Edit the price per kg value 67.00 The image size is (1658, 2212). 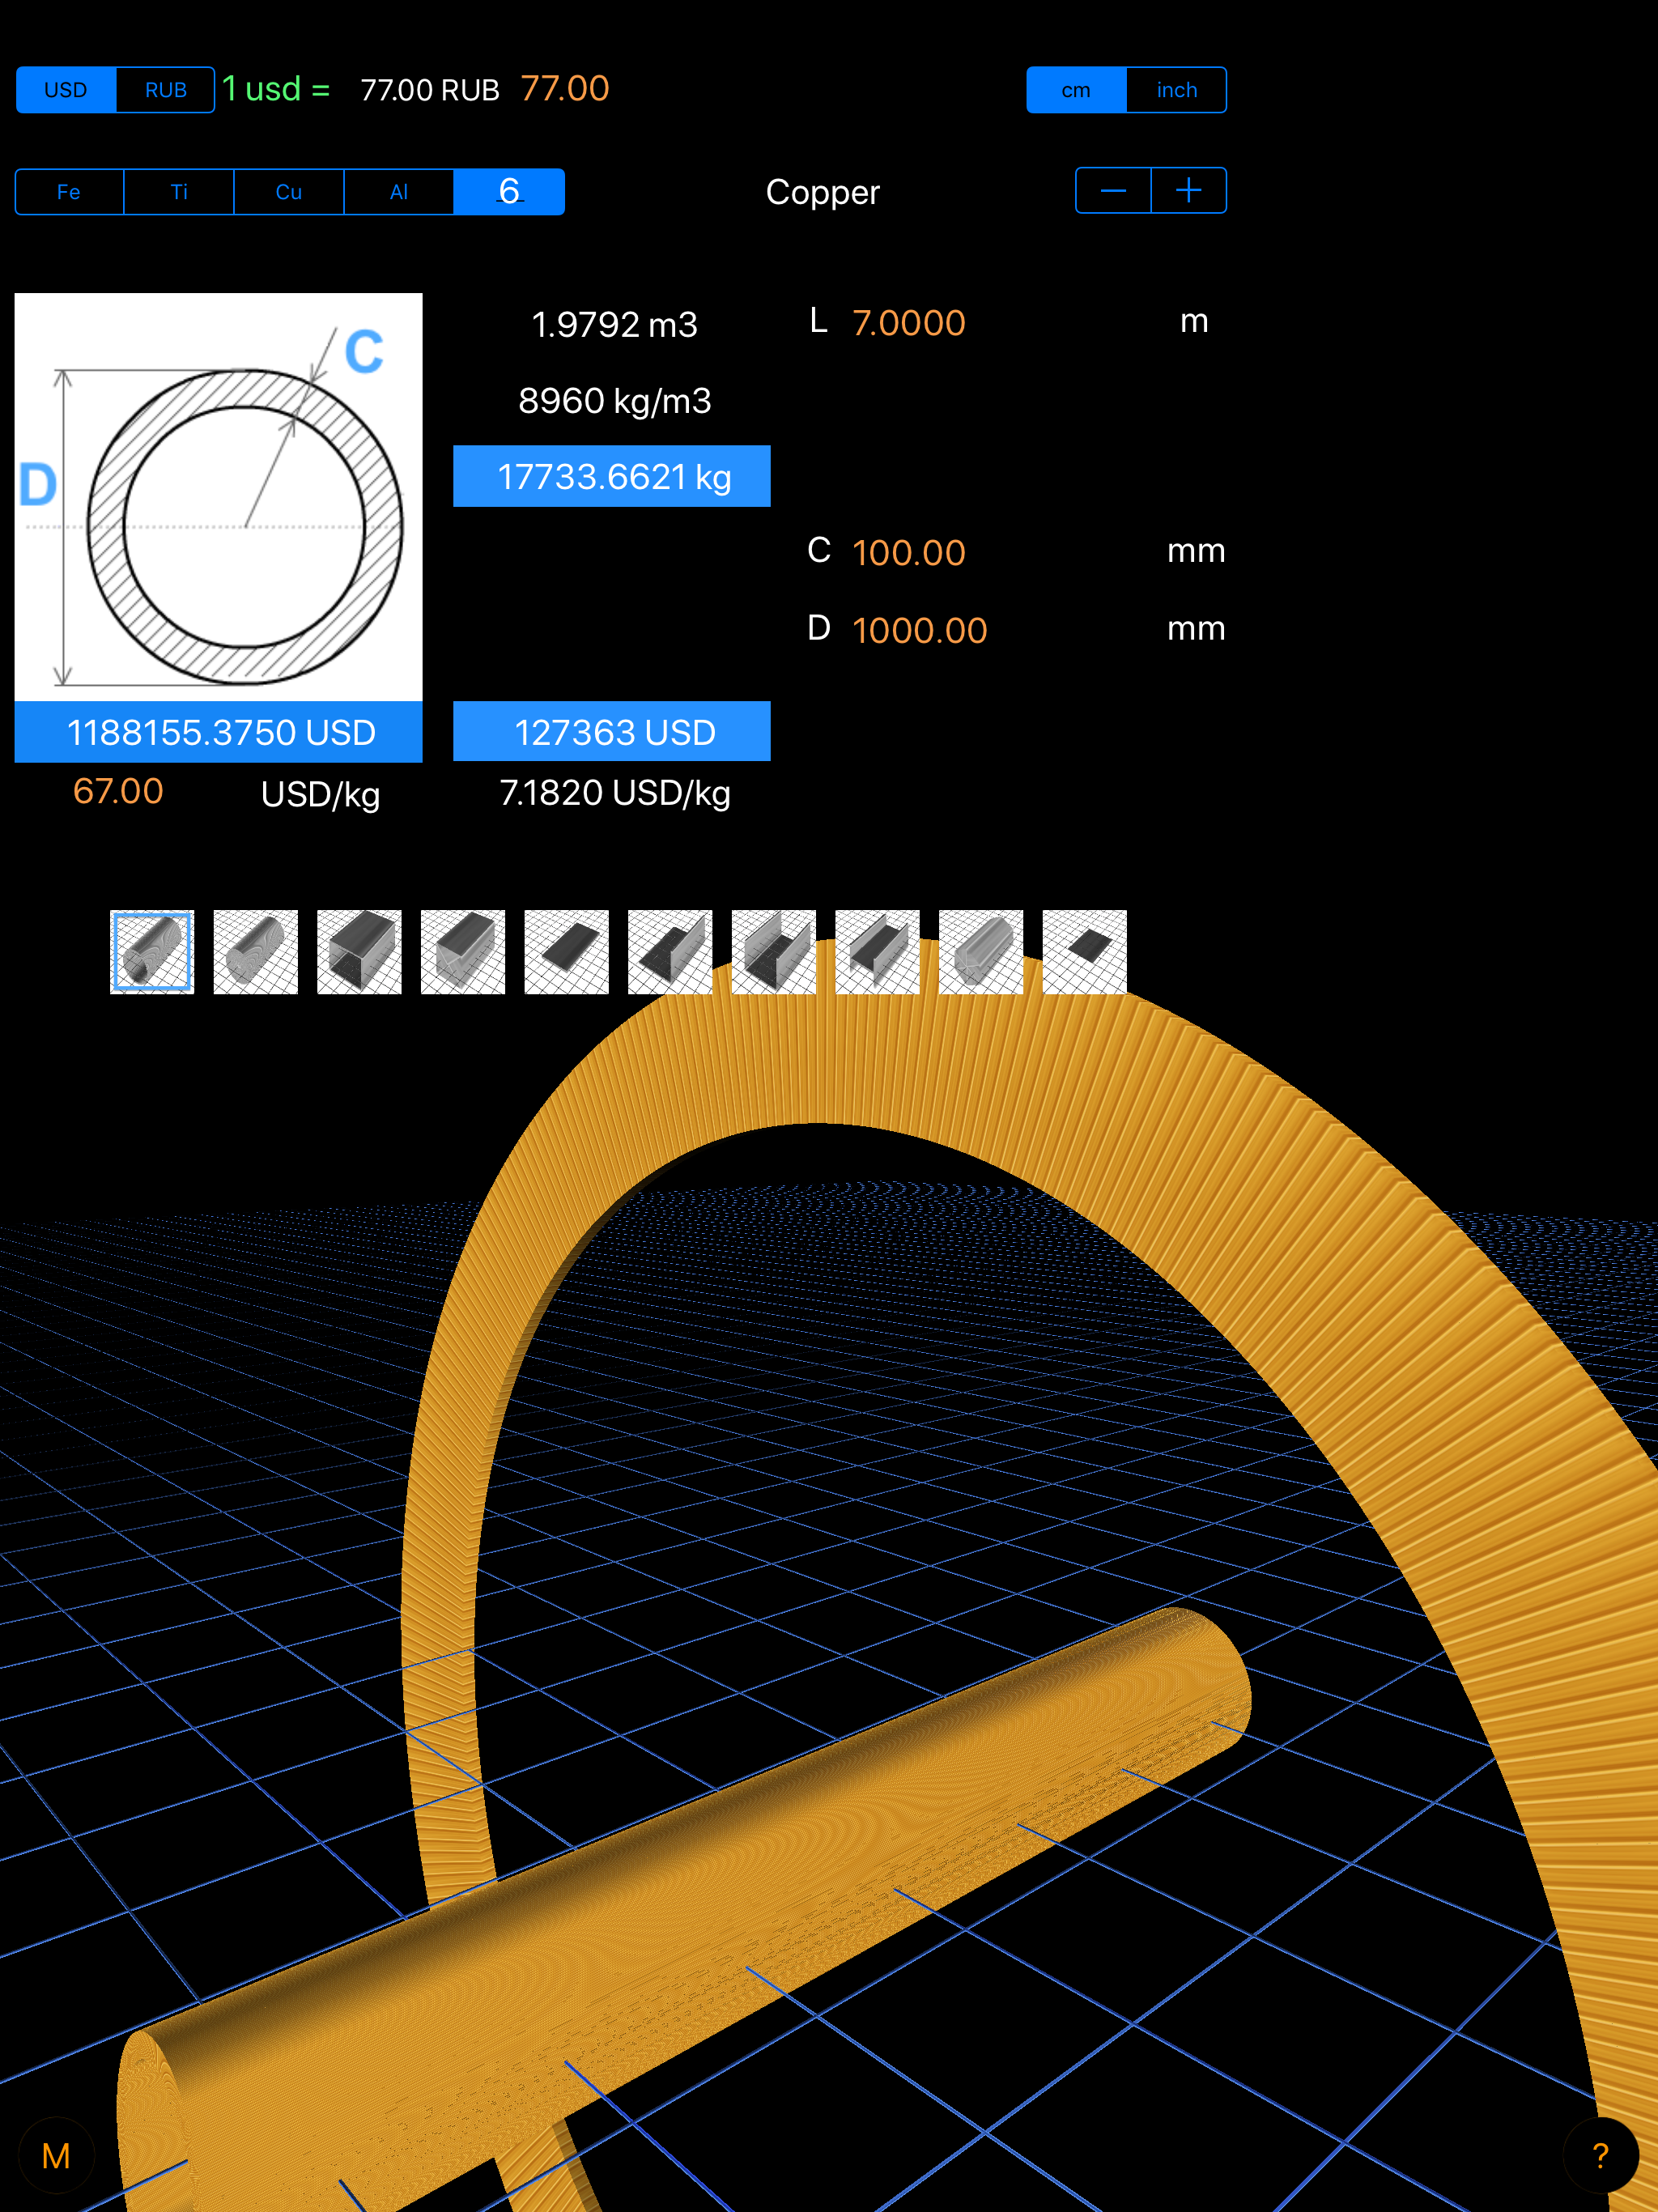pyautogui.click(x=118, y=791)
